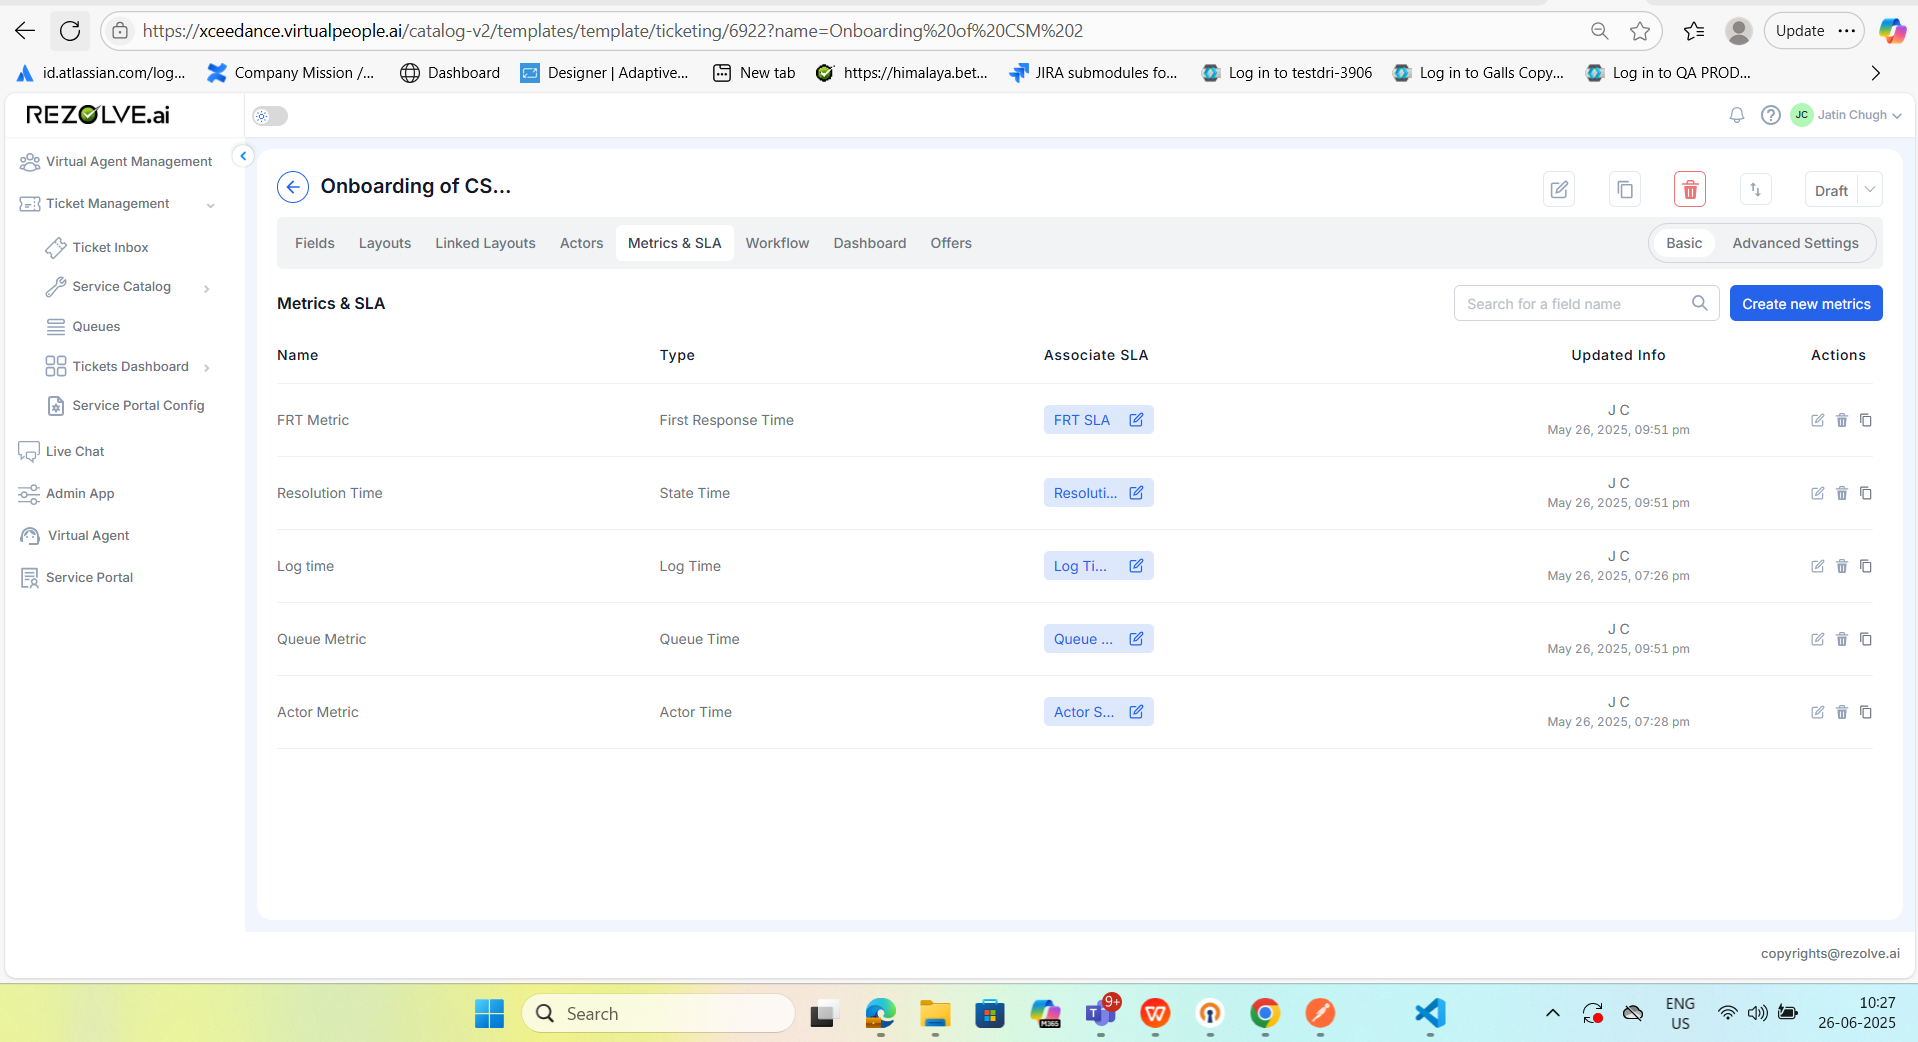Switch to the Dashboard tab
Viewport: 1918px width, 1042px height.
point(870,243)
